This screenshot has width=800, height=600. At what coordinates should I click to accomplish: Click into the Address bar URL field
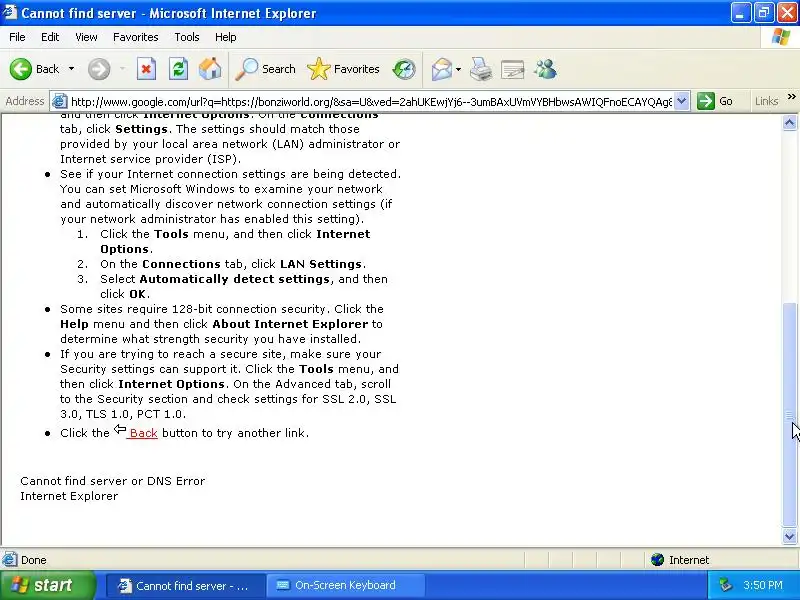pos(371,102)
